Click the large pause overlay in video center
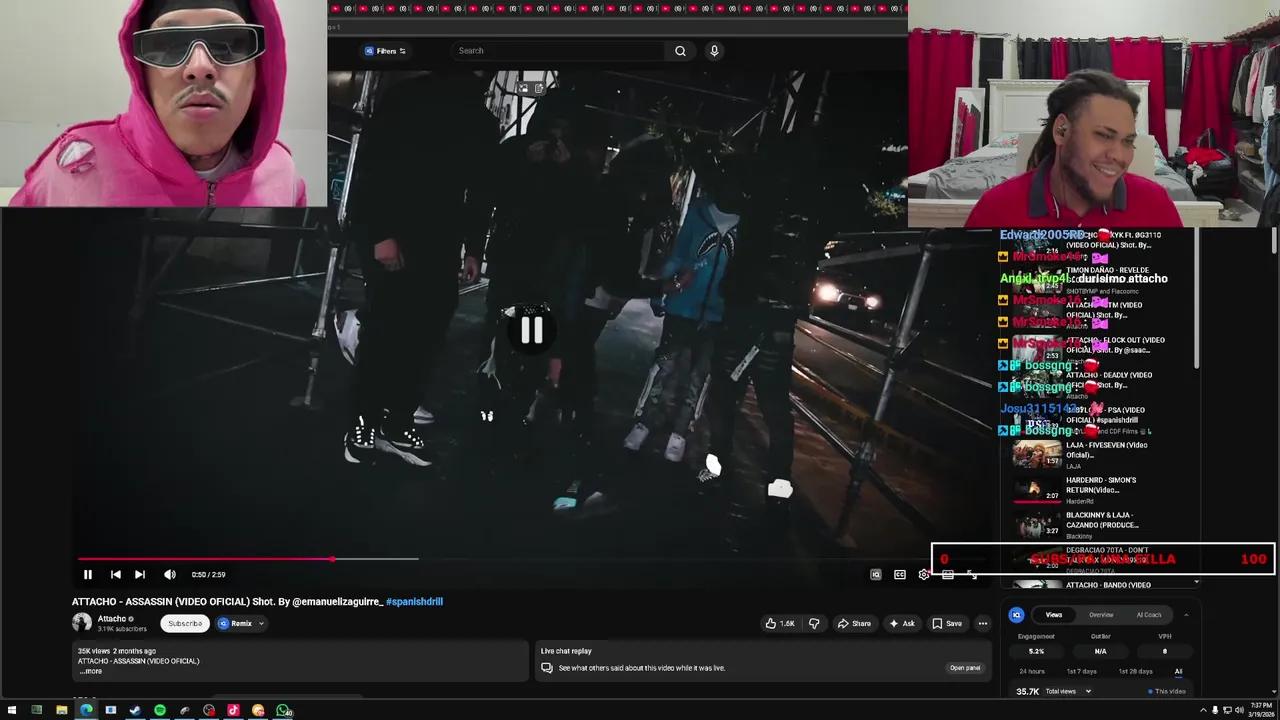Image resolution: width=1280 pixels, height=720 pixels. [x=531, y=330]
